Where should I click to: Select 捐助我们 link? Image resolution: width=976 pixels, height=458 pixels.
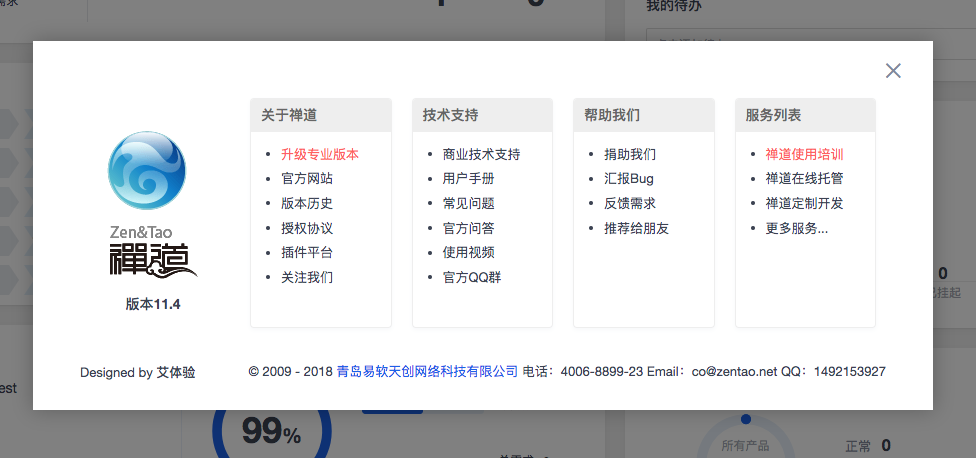[x=630, y=154]
